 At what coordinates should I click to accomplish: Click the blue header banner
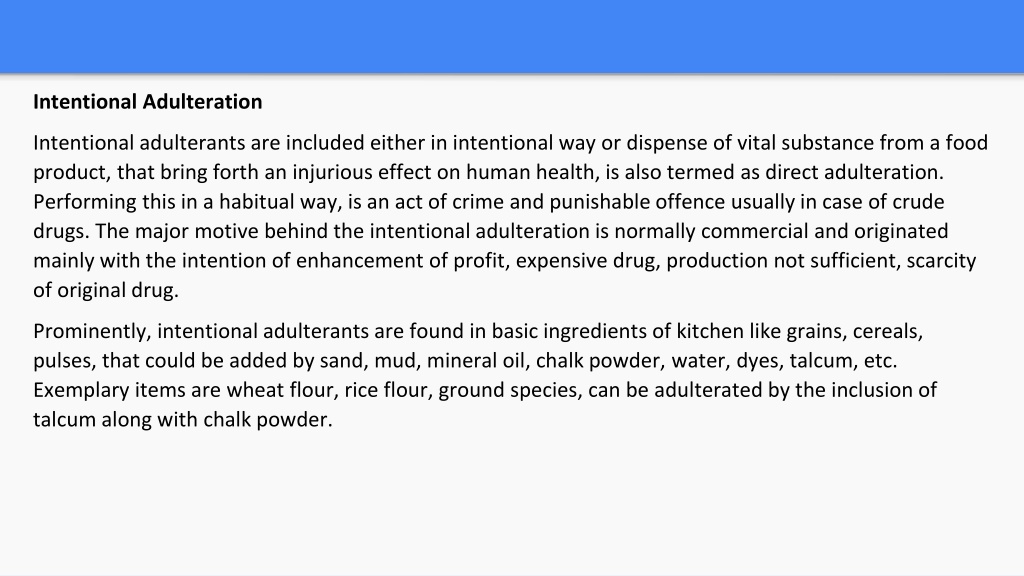512,37
